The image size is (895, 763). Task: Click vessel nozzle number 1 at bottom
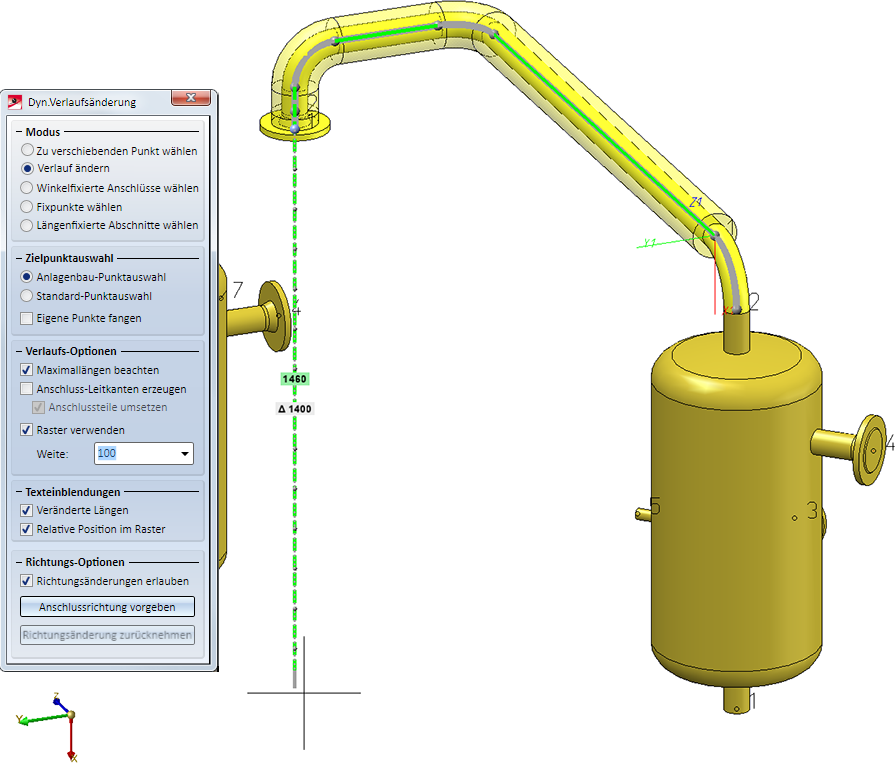coord(736,702)
